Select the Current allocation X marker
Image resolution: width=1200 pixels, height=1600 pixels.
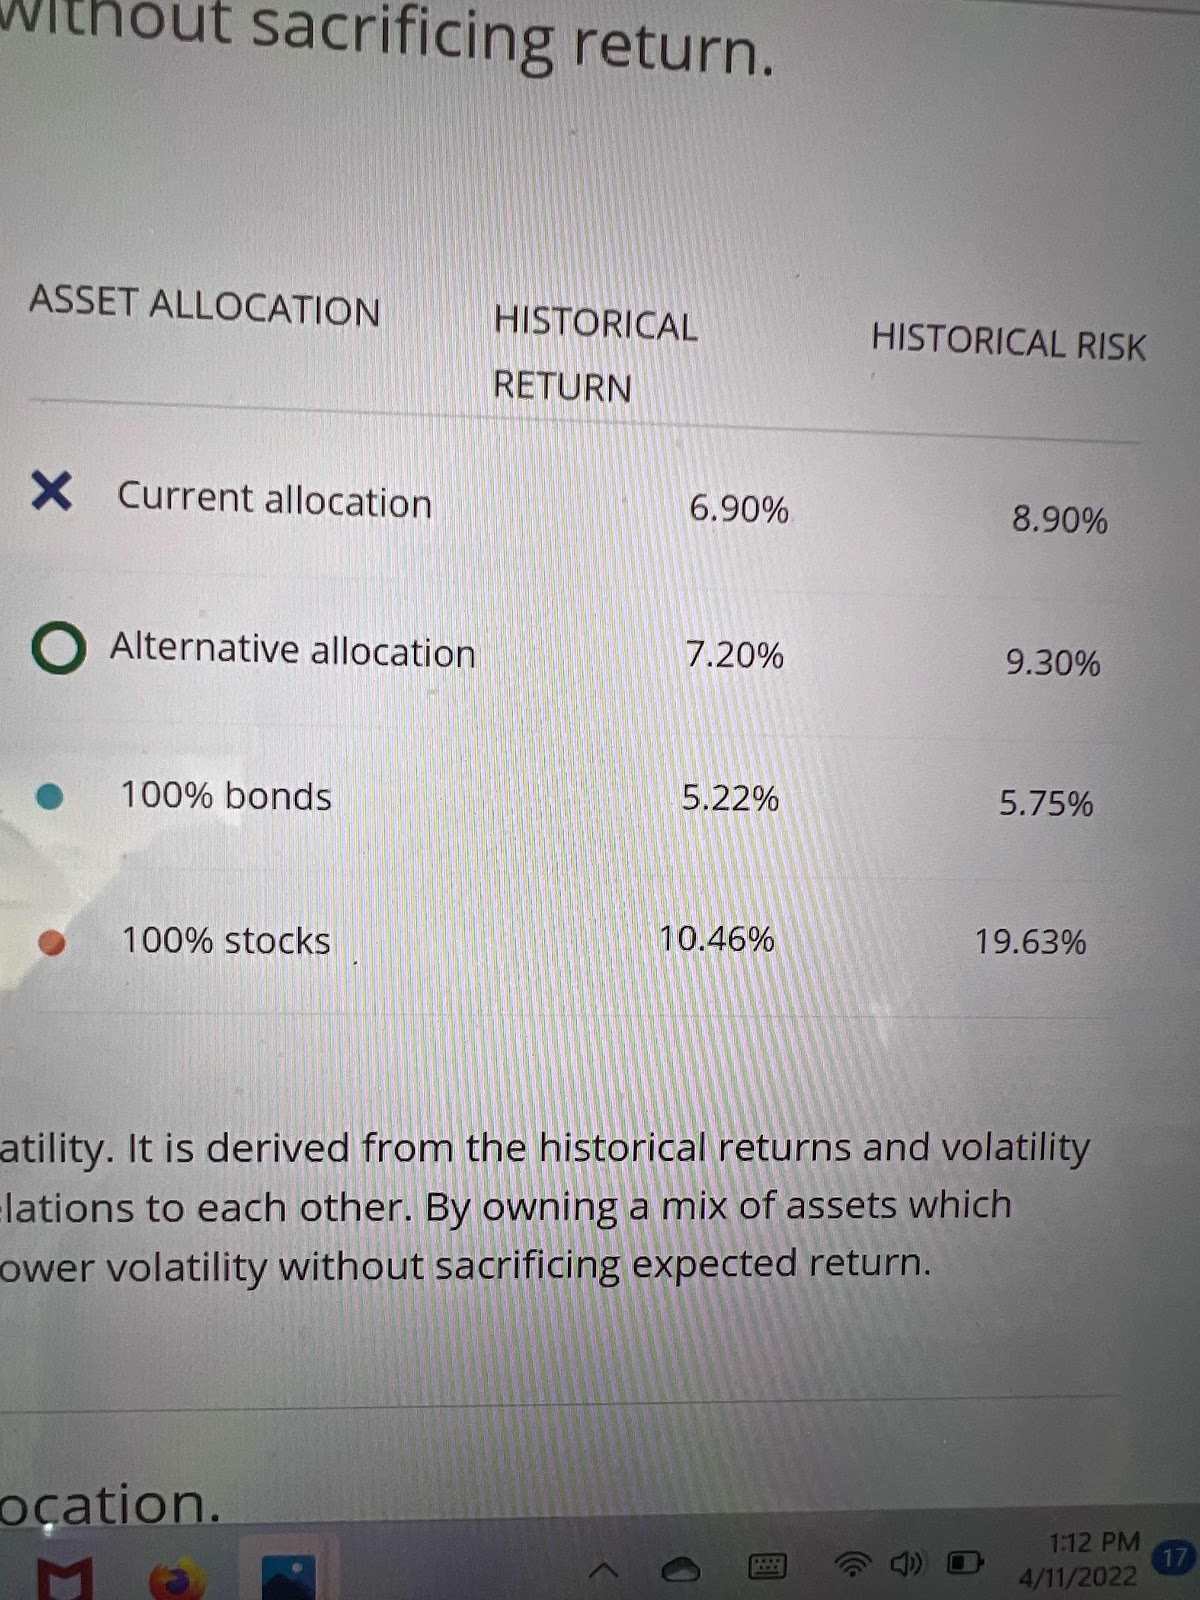pyautogui.click(x=51, y=491)
